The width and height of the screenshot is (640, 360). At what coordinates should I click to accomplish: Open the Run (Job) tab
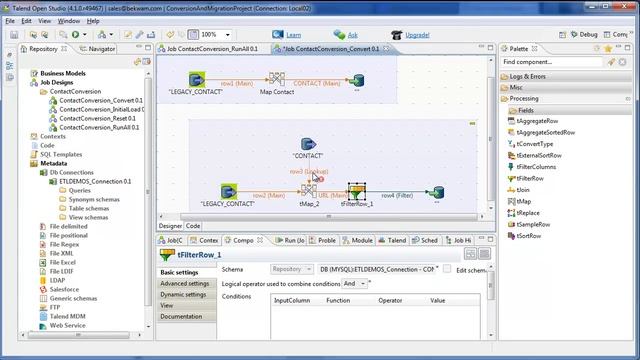290,240
